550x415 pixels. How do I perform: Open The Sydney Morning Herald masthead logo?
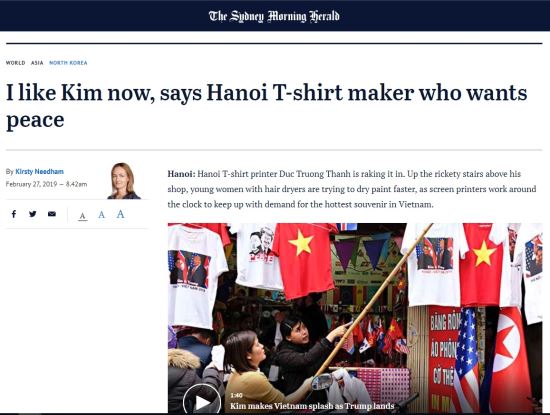274,16
